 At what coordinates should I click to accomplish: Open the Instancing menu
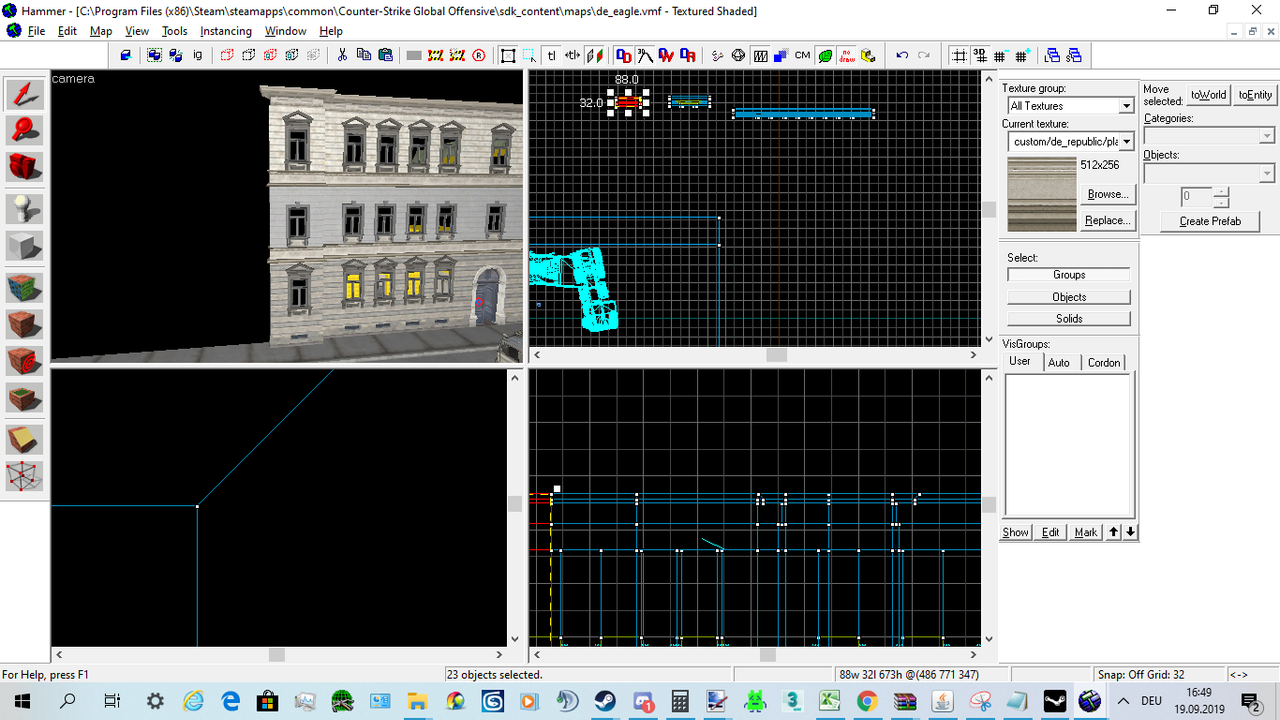(x=226, y=31)
